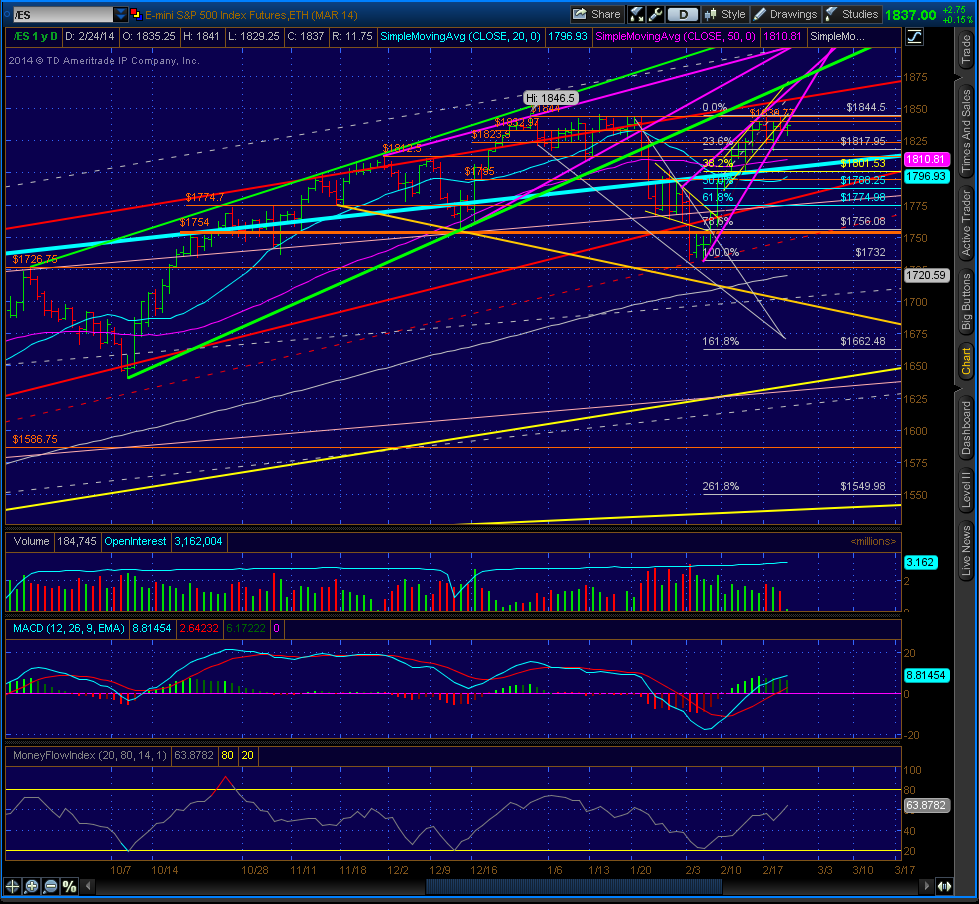The height and width of the screenshot is (904, 979).
Task: Open the Style menu
Action: coord(724,14)
